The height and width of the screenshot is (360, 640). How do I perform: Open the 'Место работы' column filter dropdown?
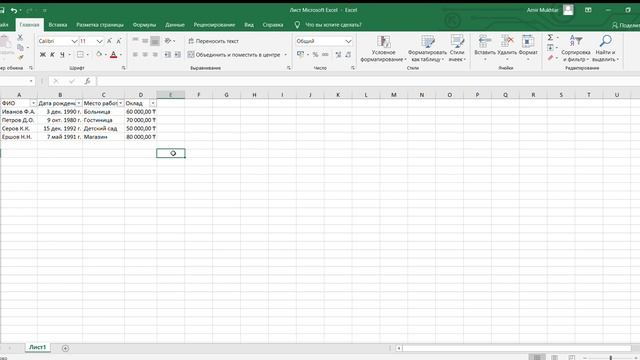[x=121, y=103]
